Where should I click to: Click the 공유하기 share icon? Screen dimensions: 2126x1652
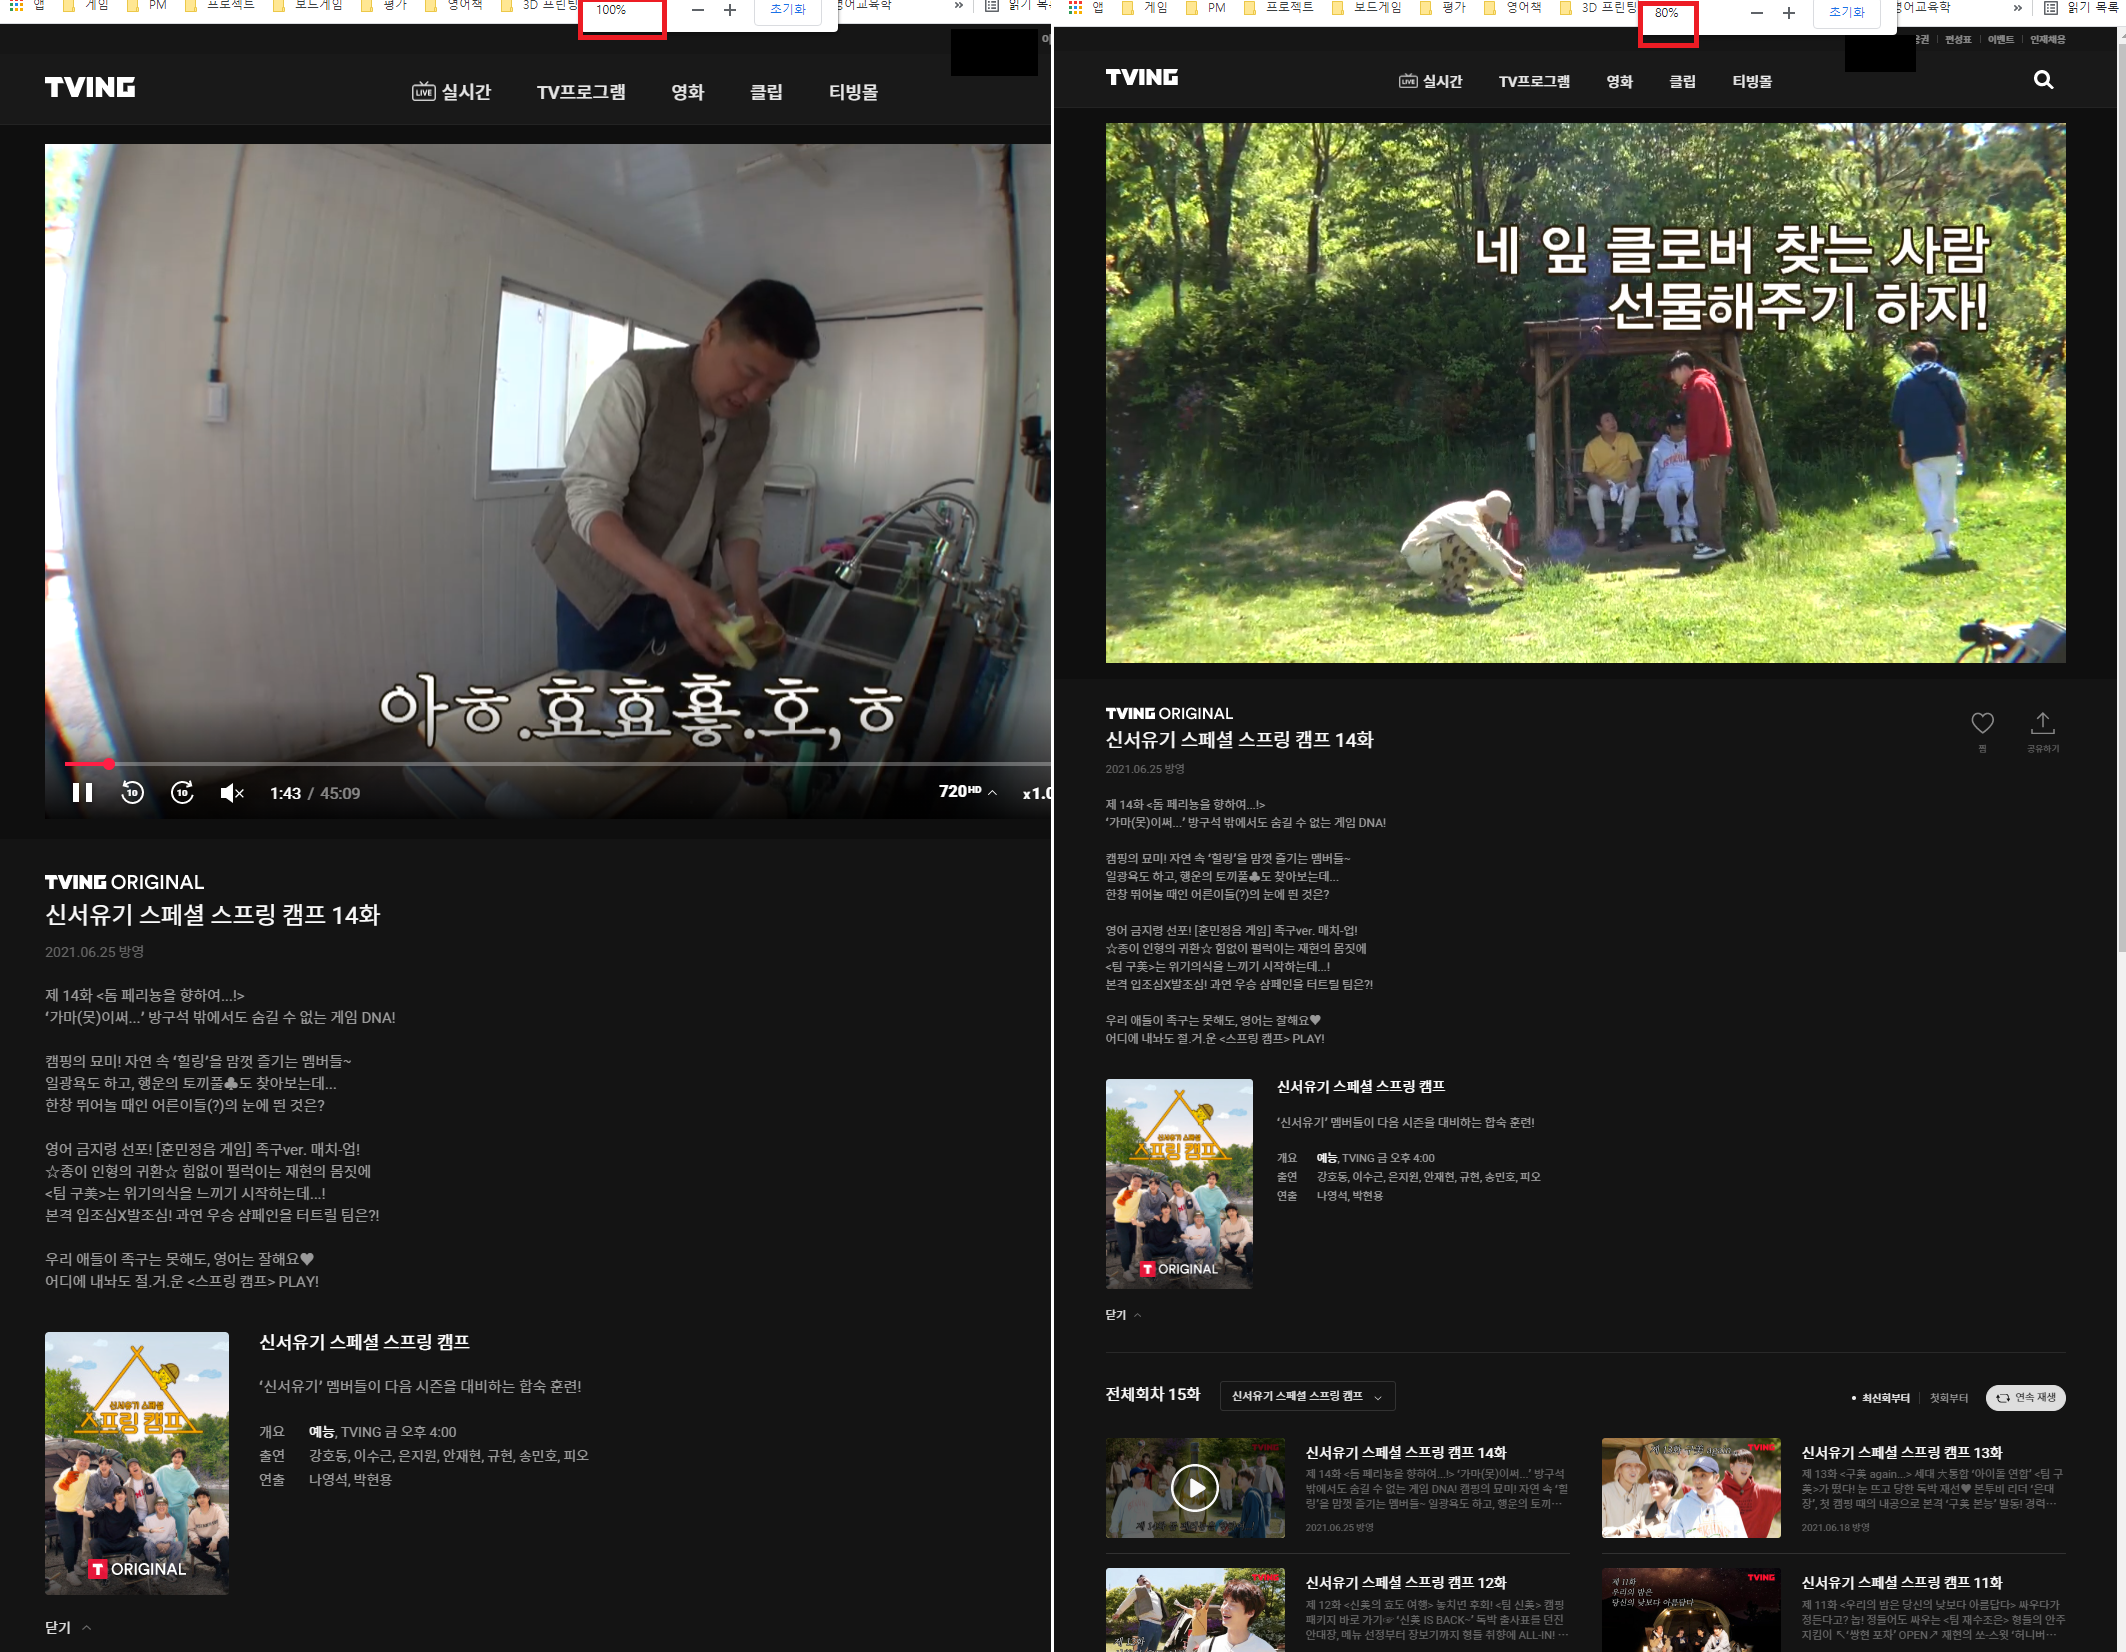2042,723
